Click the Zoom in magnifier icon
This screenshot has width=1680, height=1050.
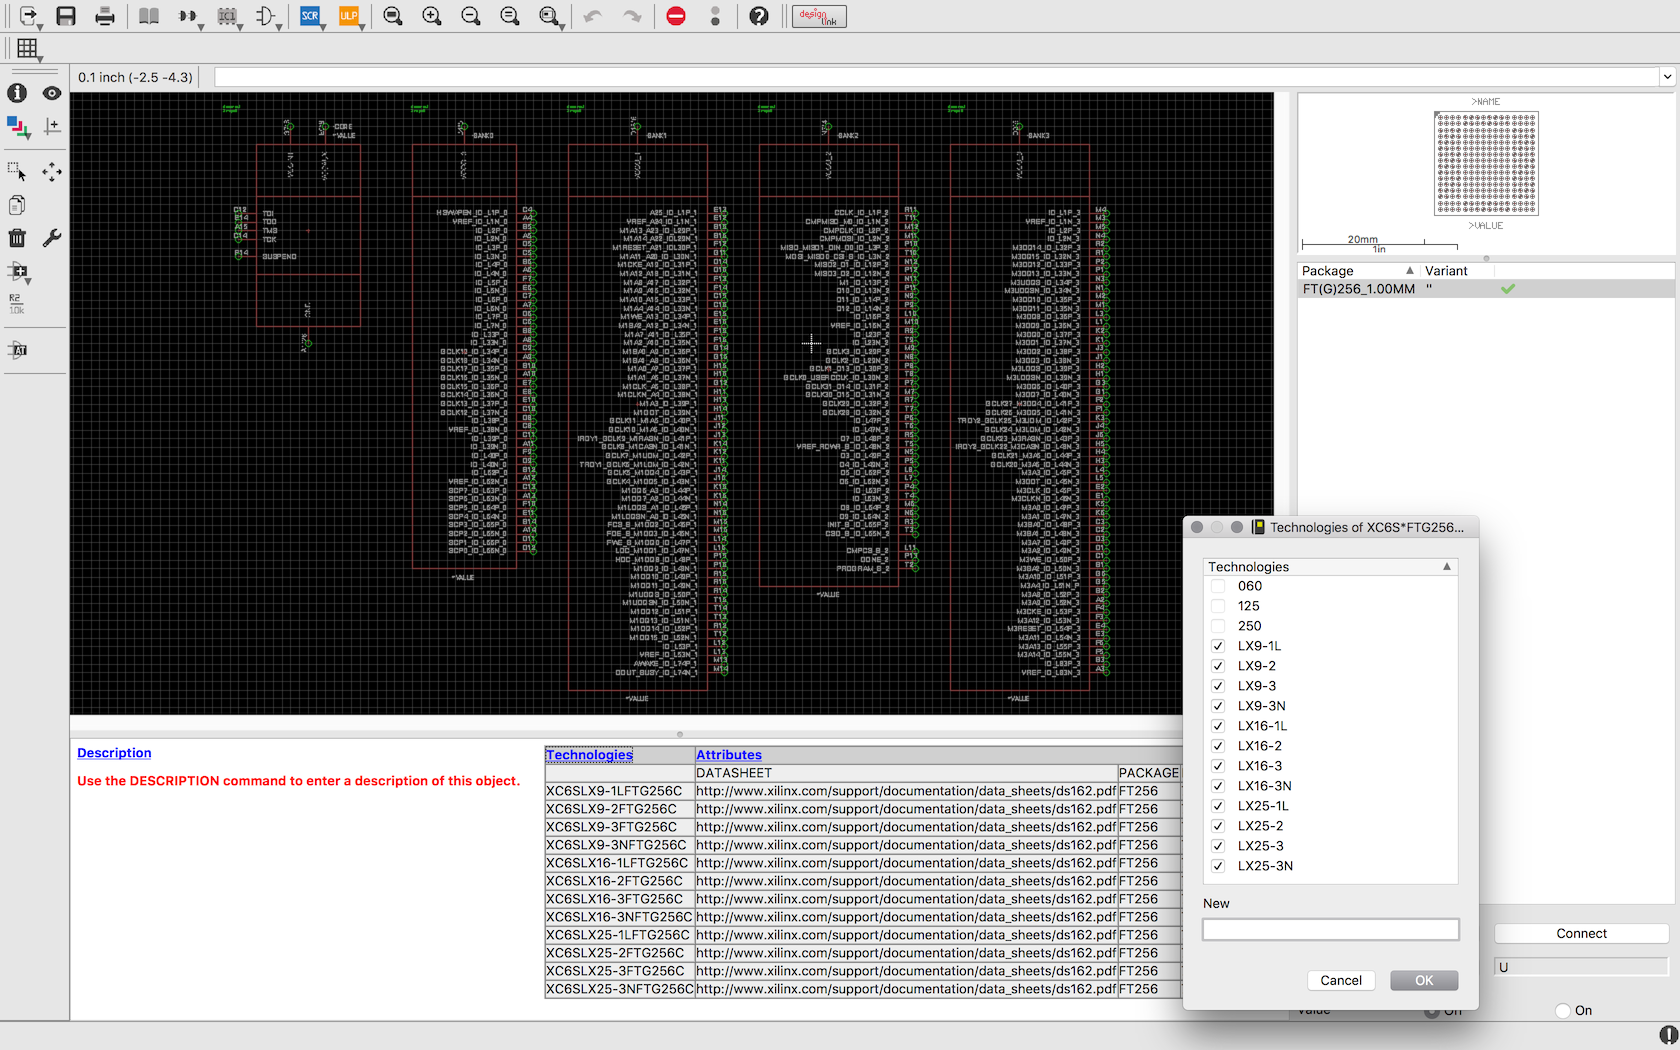pyautogui.click(x=432, y=16)
